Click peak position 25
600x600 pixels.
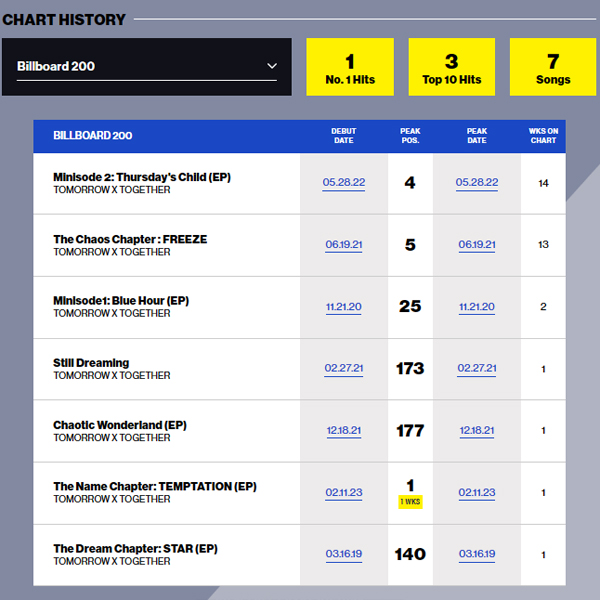coord(410,307)
